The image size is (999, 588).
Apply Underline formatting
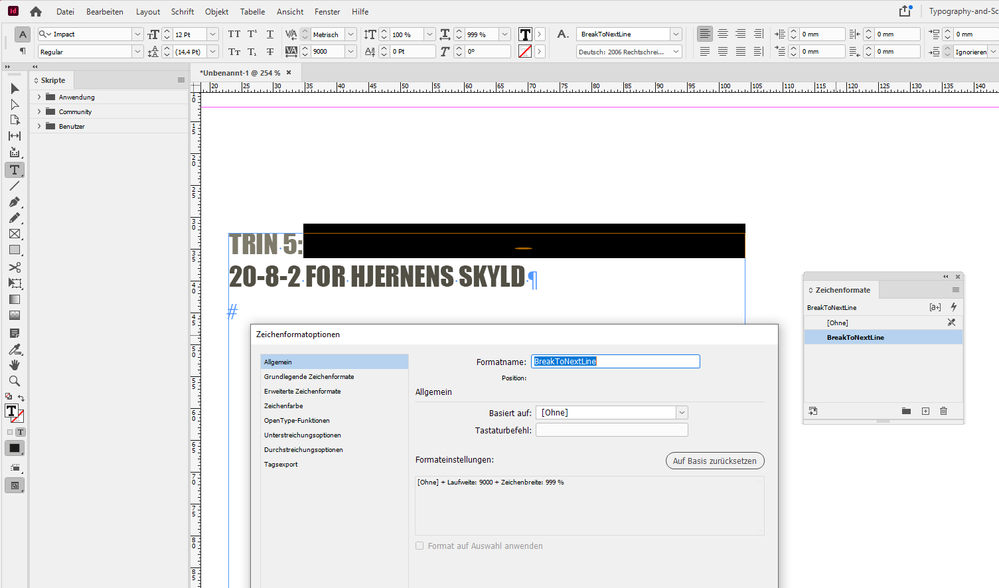pyautogui.click(x=270, y=34)
